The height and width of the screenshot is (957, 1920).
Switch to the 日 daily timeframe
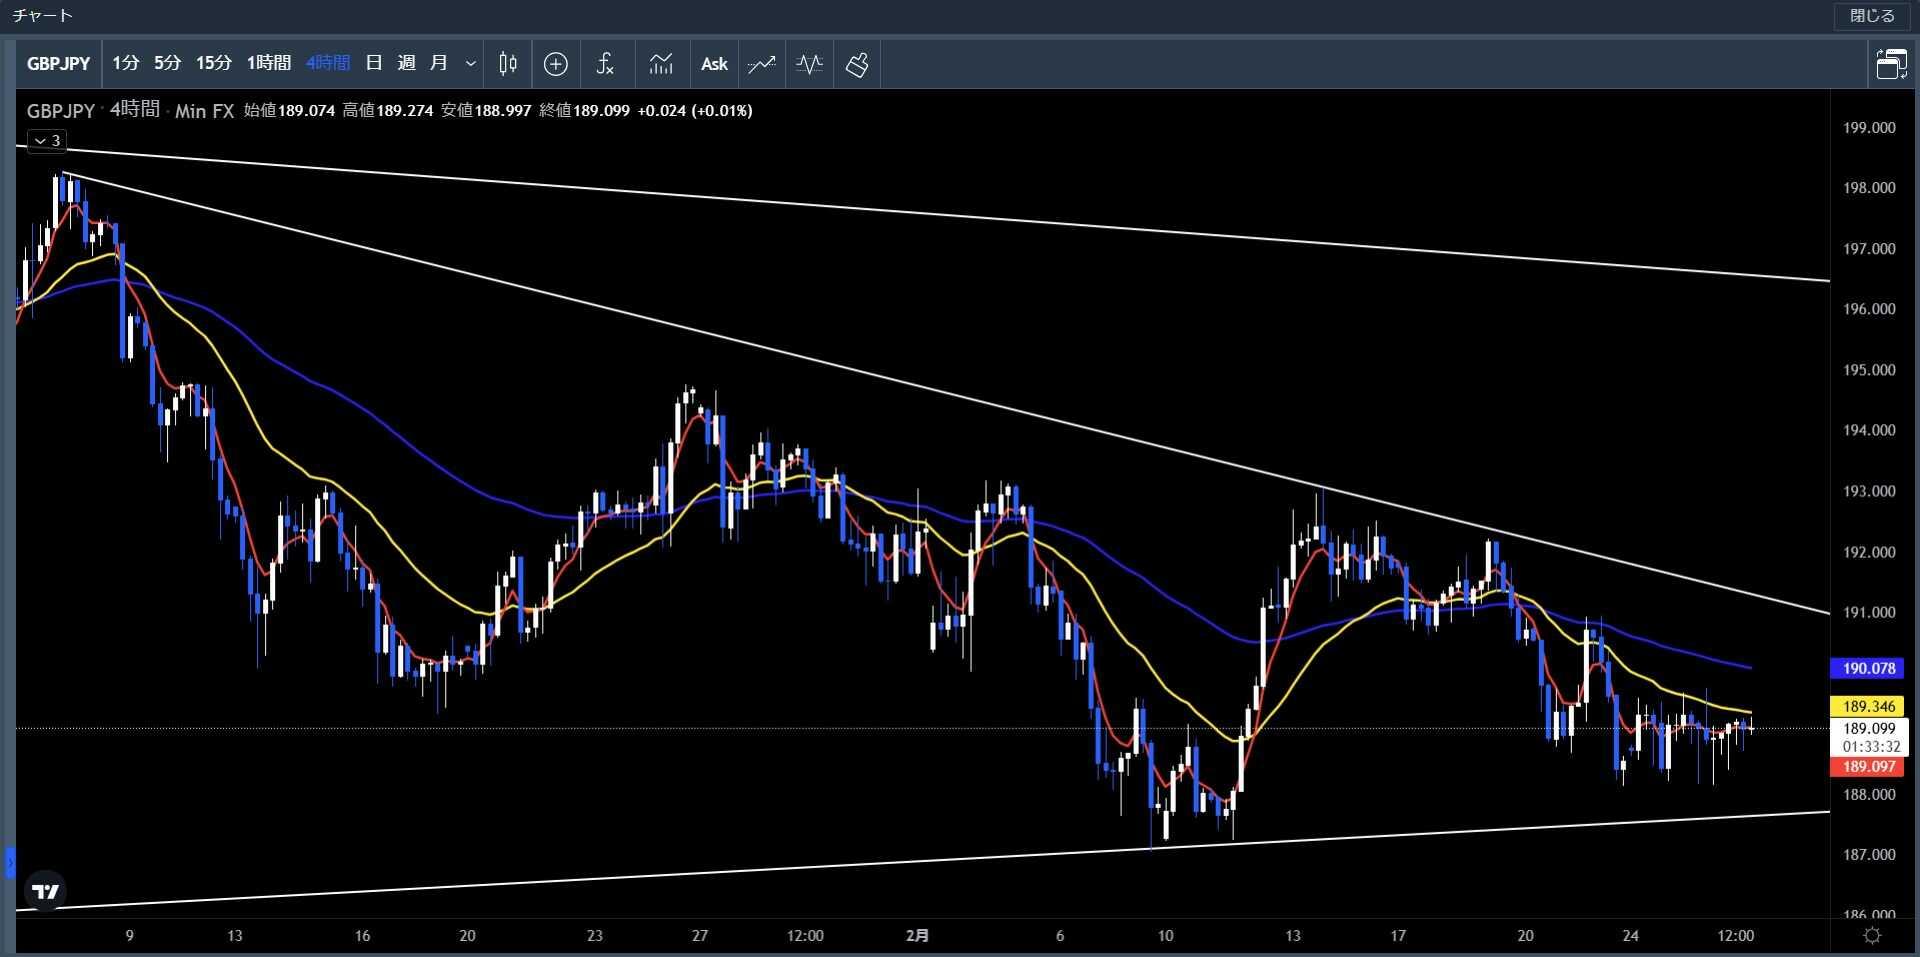tap(374, 64)
